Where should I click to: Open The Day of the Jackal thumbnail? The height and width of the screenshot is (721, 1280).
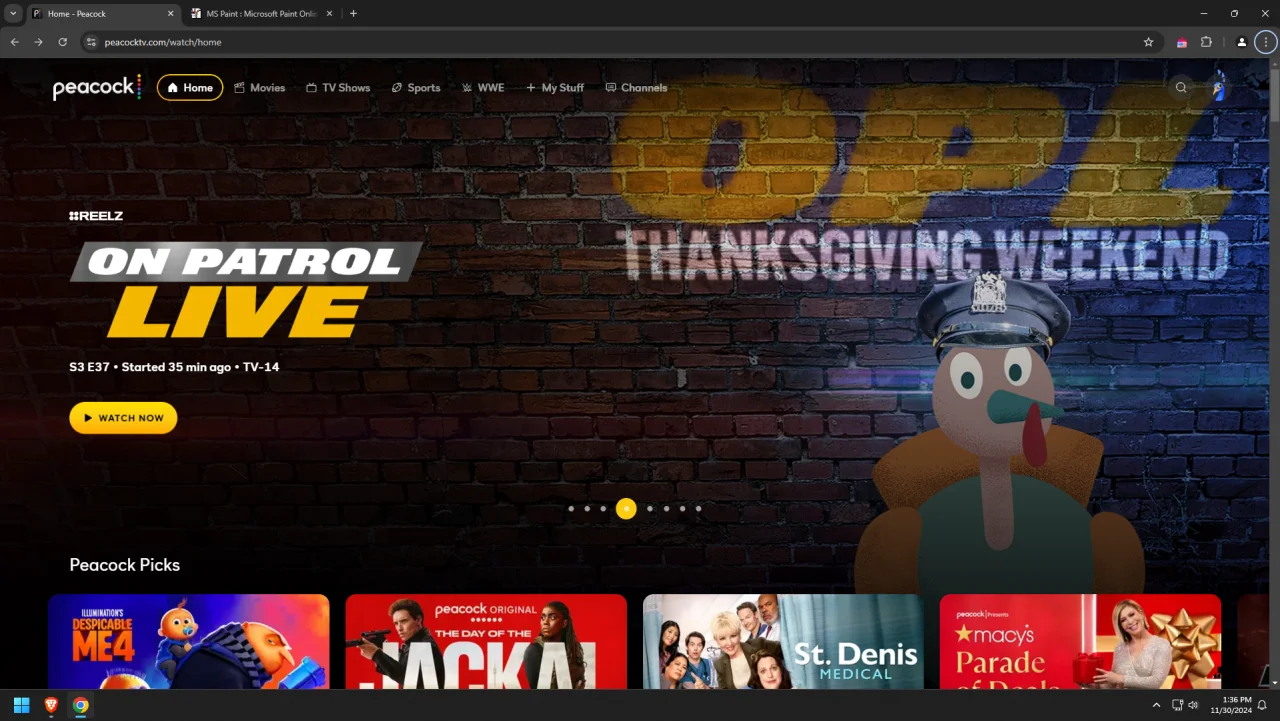[x=486, y=641]
